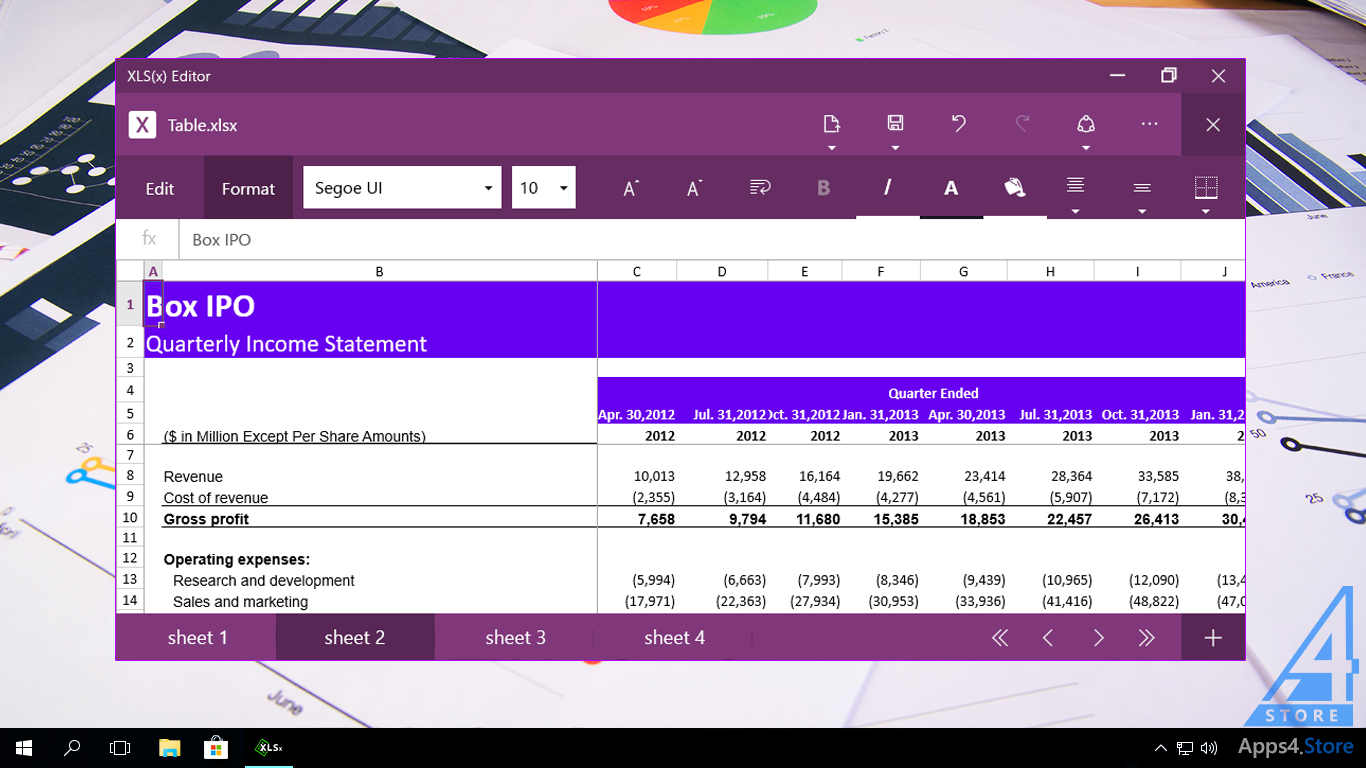Toggle wrap text icon

pyautogui.click(x=760, y=187)
